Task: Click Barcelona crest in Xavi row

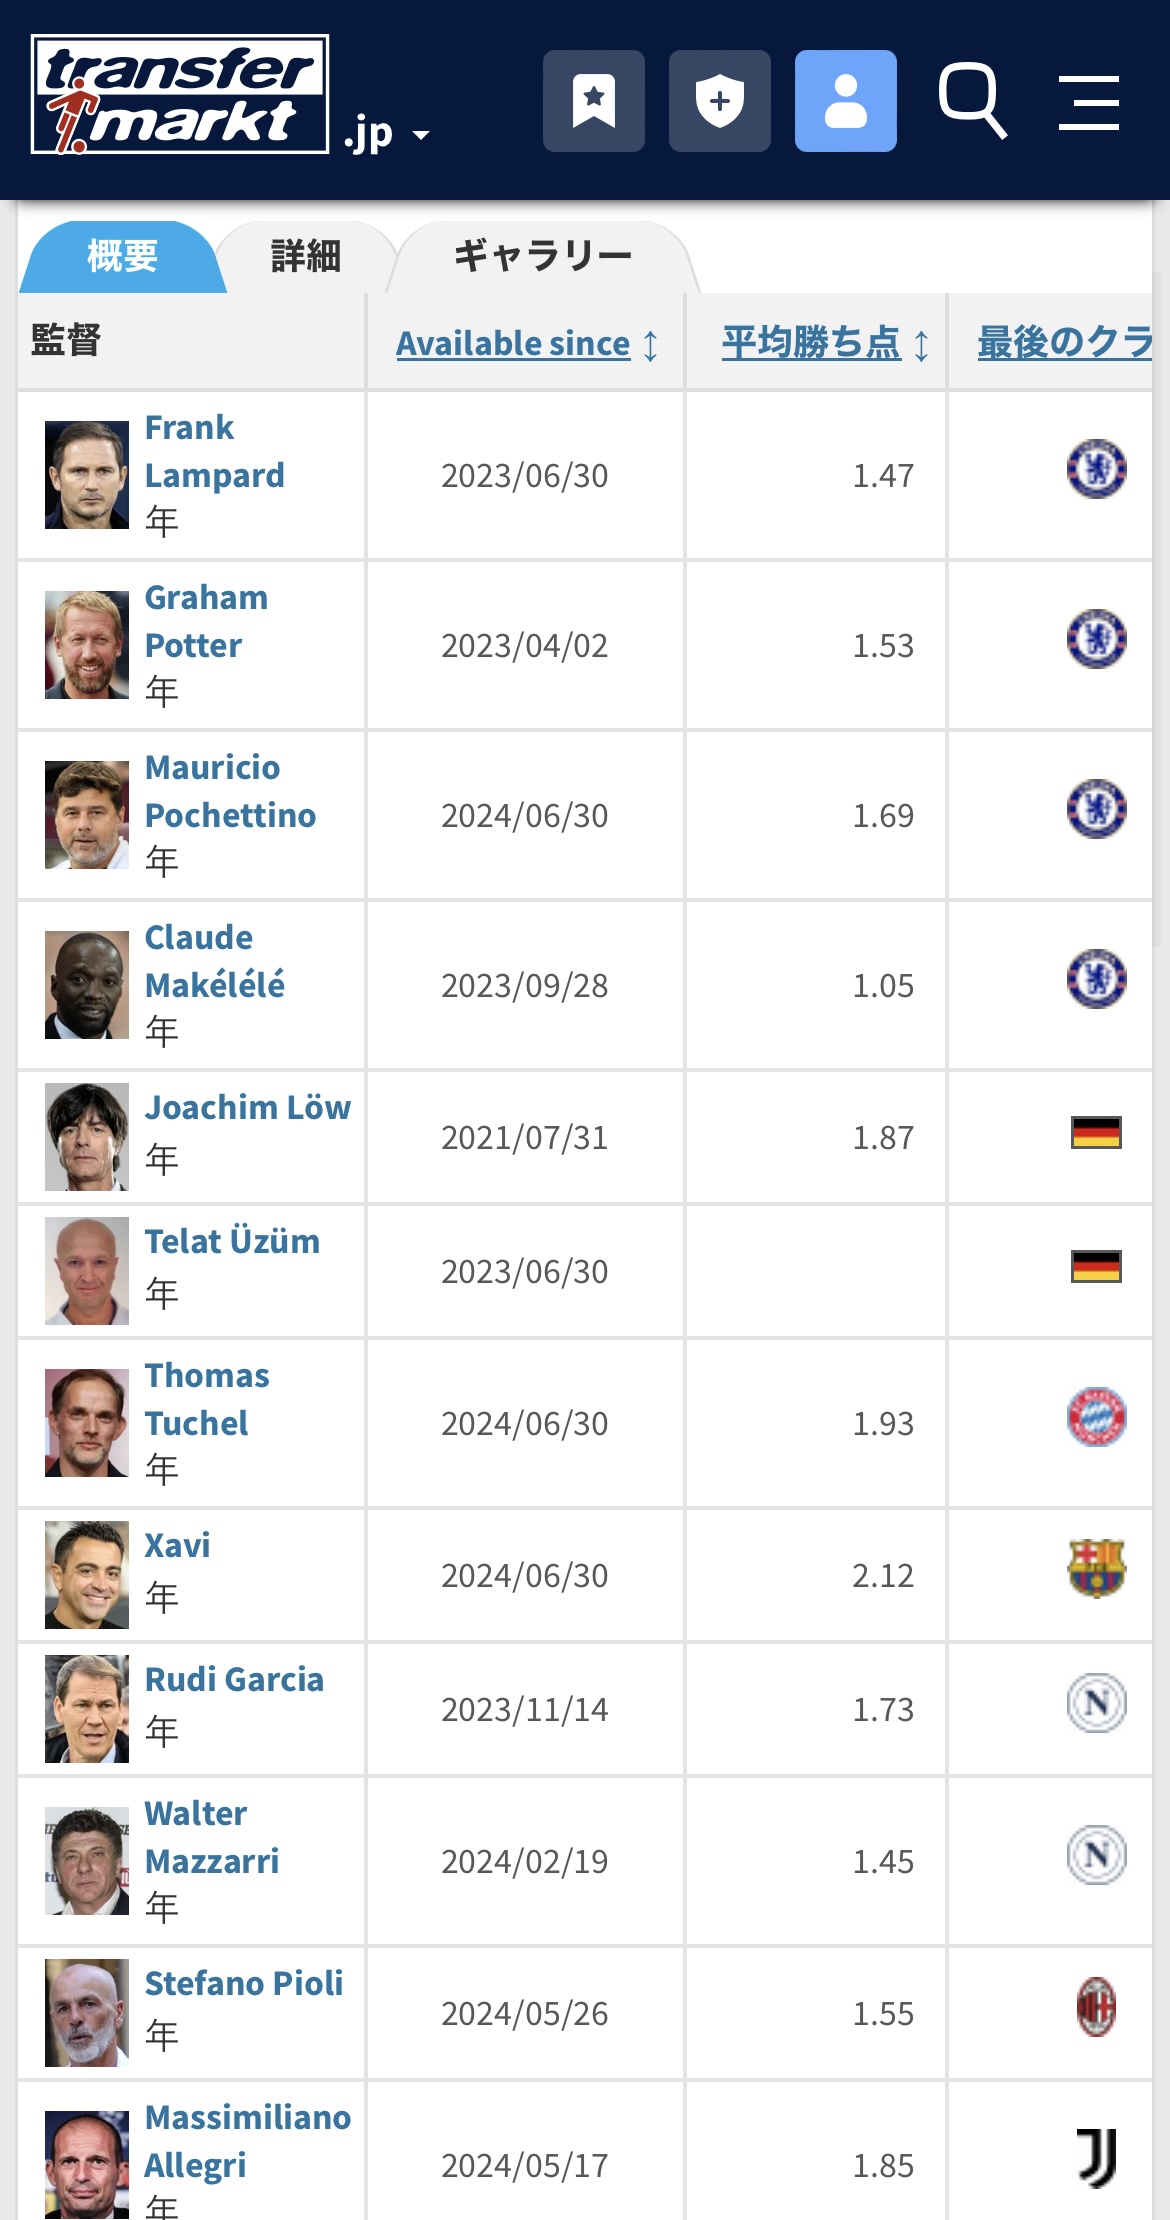Action: coord(1096,1568)
